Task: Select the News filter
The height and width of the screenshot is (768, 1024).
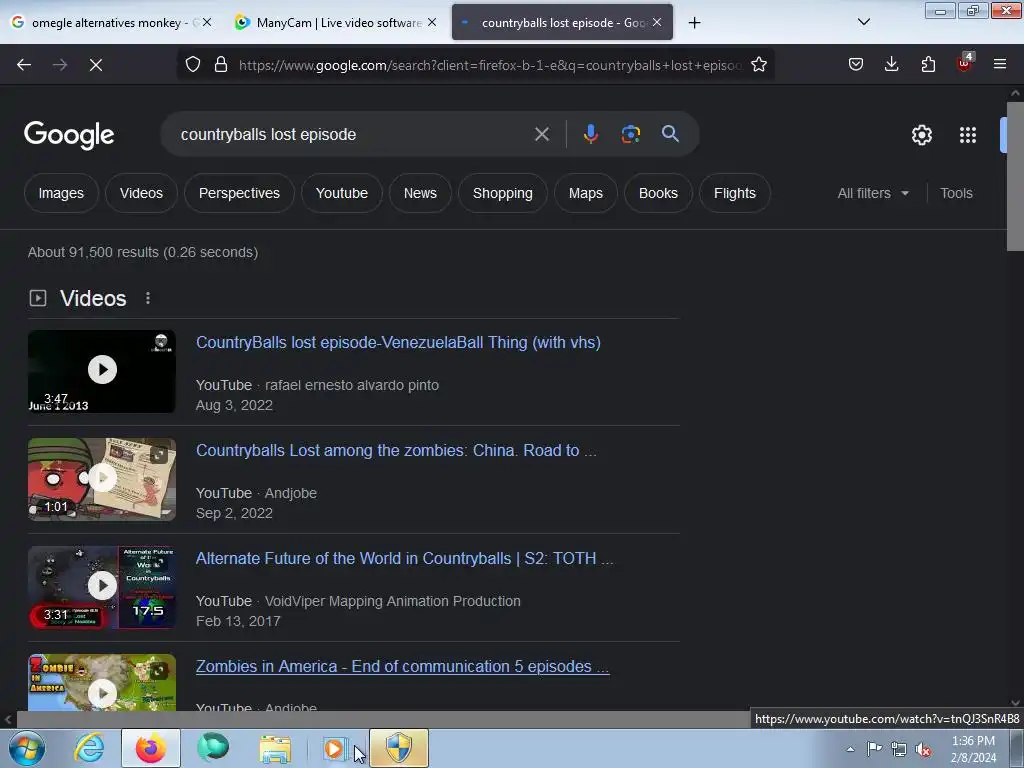Action: pyautogui.click(x=420, y=193)
